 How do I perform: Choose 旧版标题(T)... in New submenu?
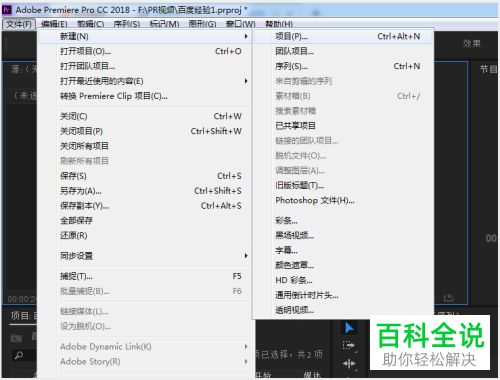(343, 185)
